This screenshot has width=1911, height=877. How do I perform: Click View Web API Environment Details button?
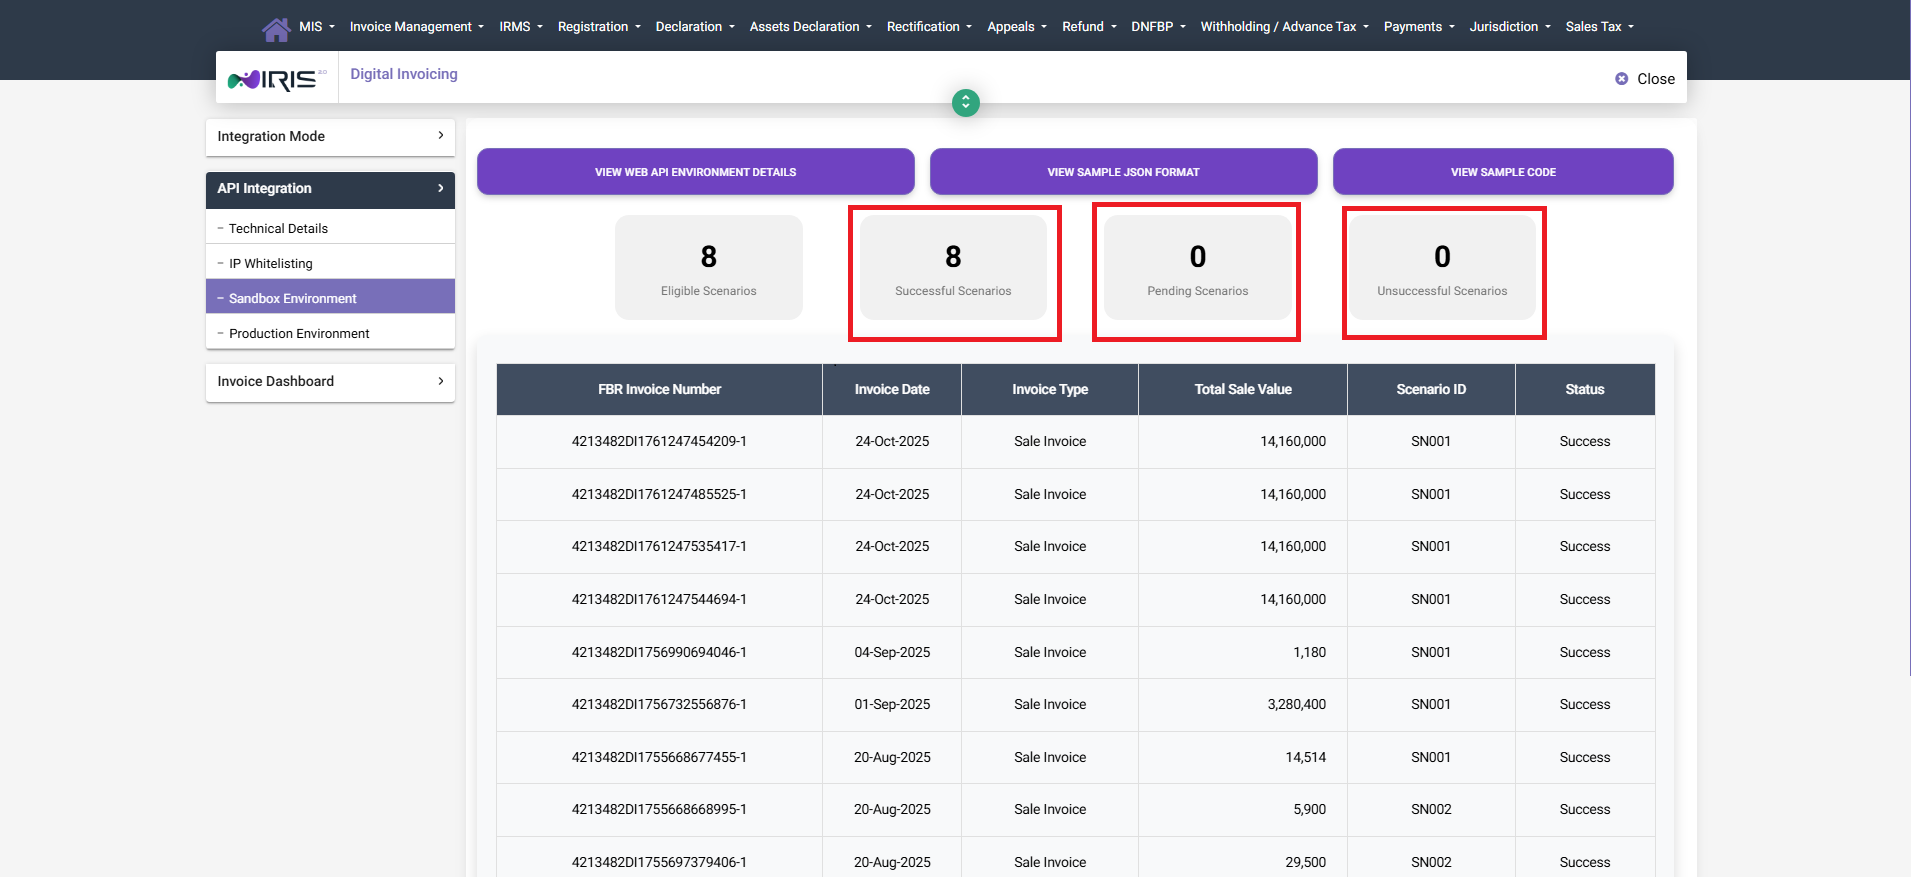(x=695, y=172)
